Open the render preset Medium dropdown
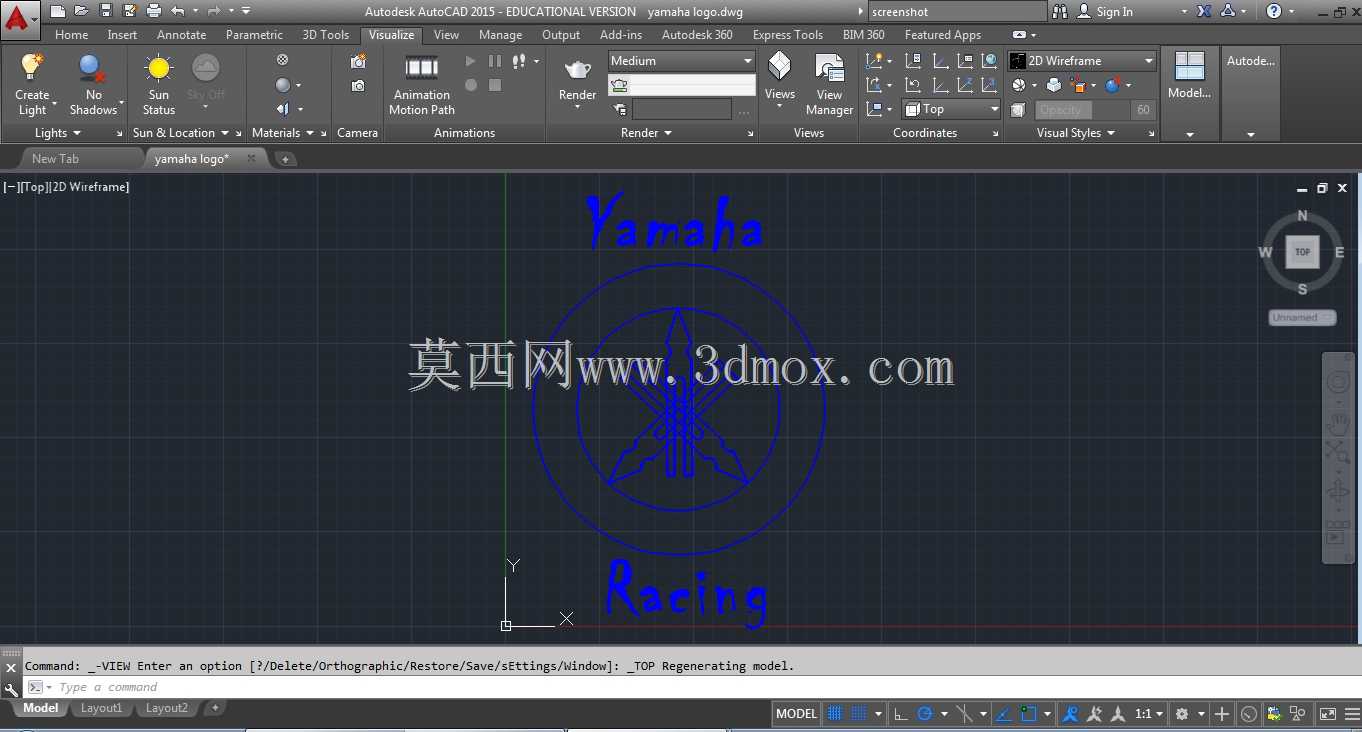This screenshot has height=732, width=1362. click(681, 61)
